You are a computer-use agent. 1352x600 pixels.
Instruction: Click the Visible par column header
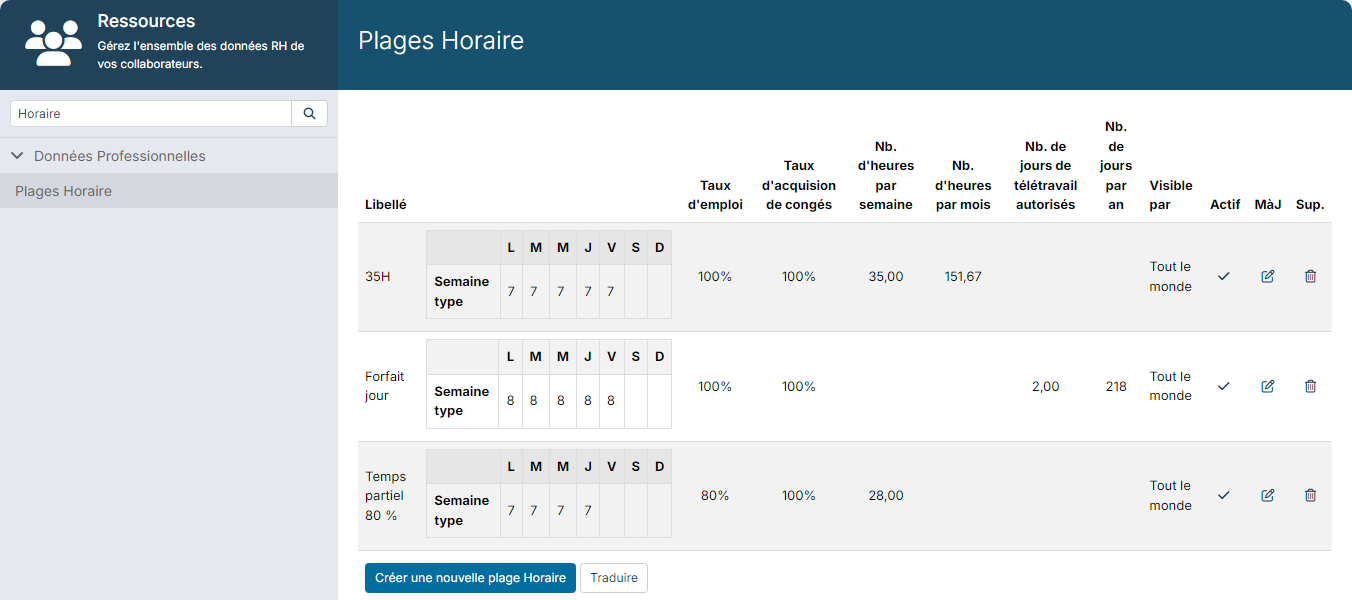click(1171, 194)
